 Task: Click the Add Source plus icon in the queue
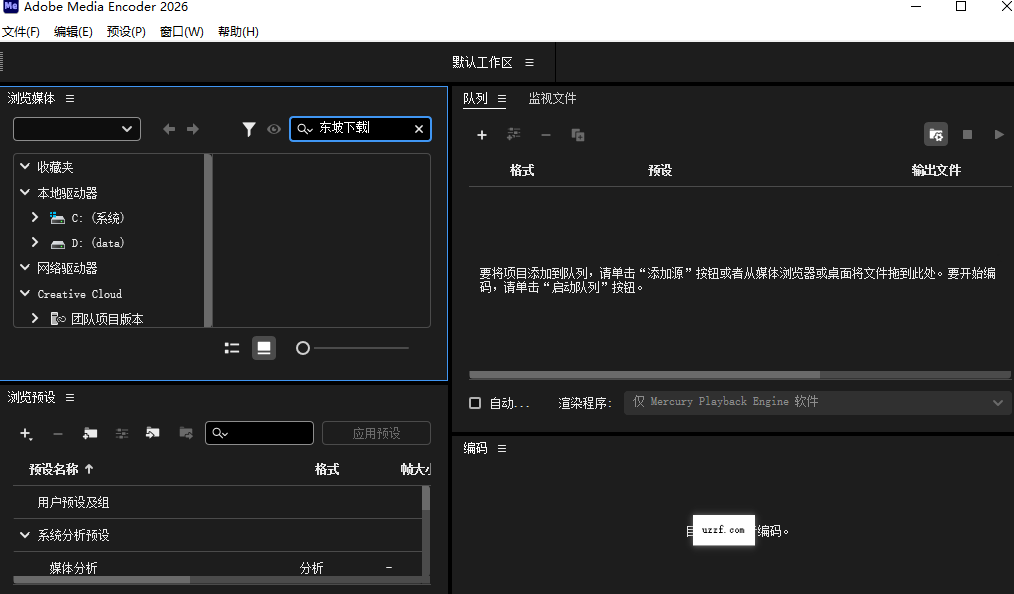(x=482, y=134)
